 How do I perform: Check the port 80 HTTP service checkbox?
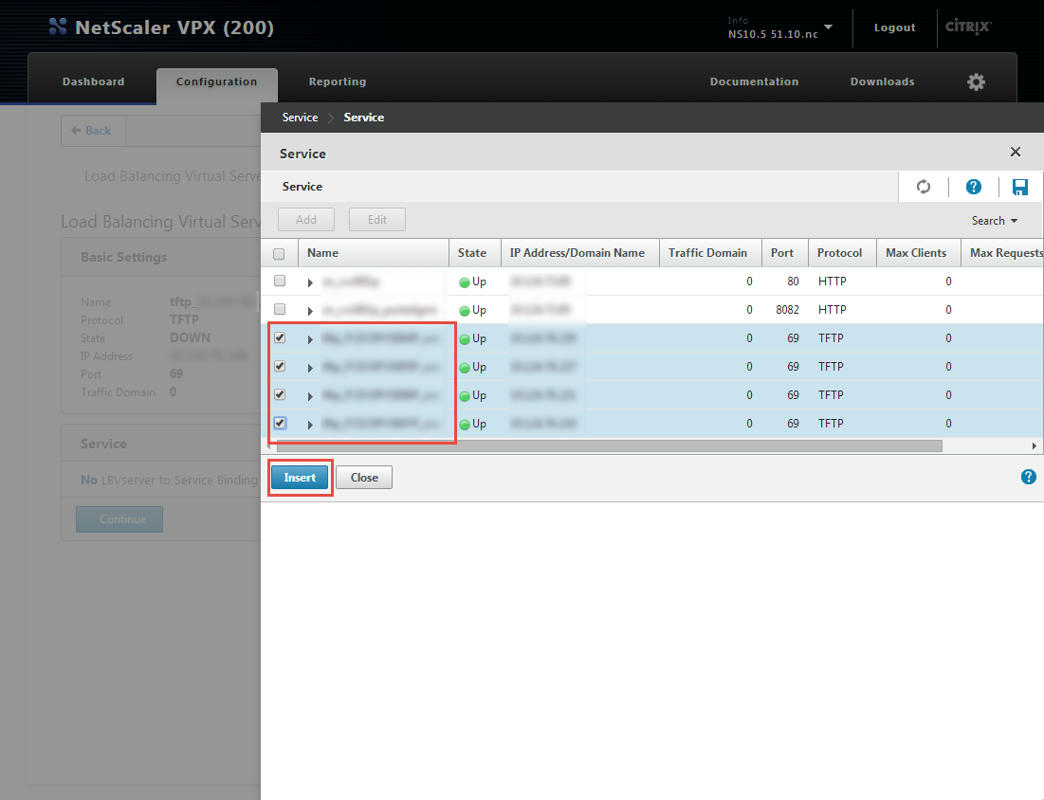click(280, 281)
